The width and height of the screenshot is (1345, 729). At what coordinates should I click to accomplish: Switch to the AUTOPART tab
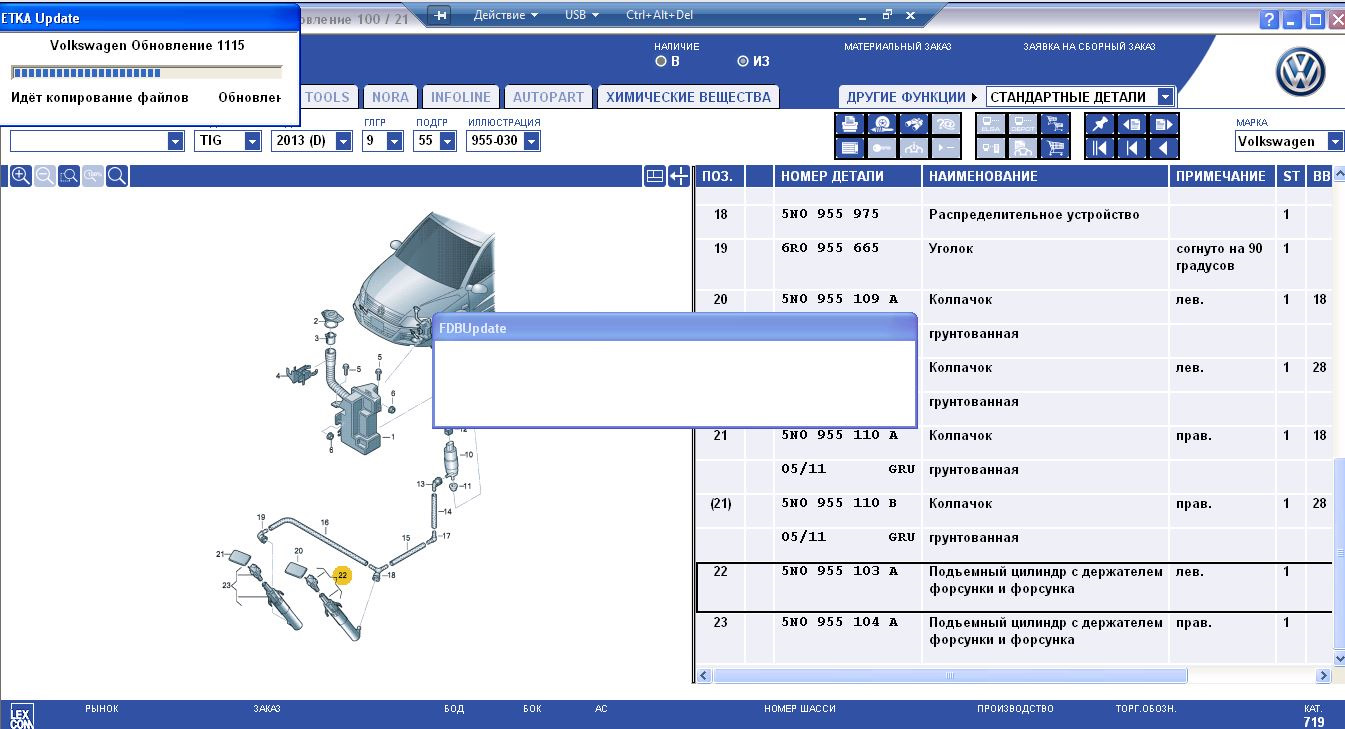pos(548,97)
